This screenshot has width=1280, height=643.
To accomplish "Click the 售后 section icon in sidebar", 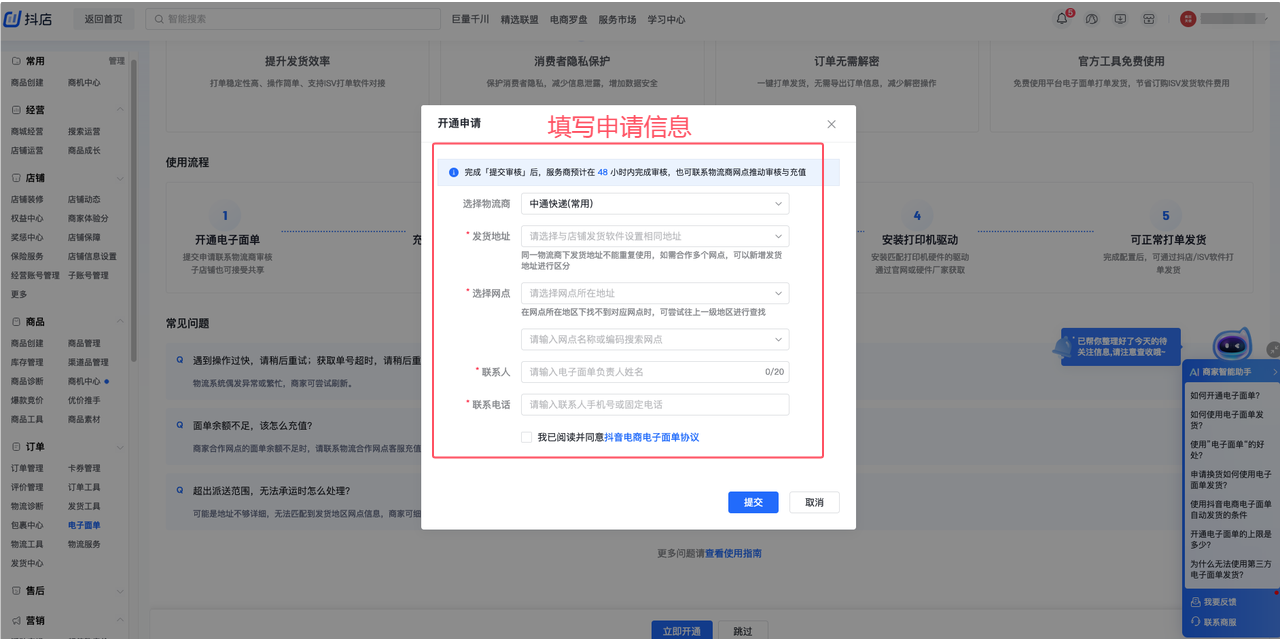I will [x=16, y=591].
